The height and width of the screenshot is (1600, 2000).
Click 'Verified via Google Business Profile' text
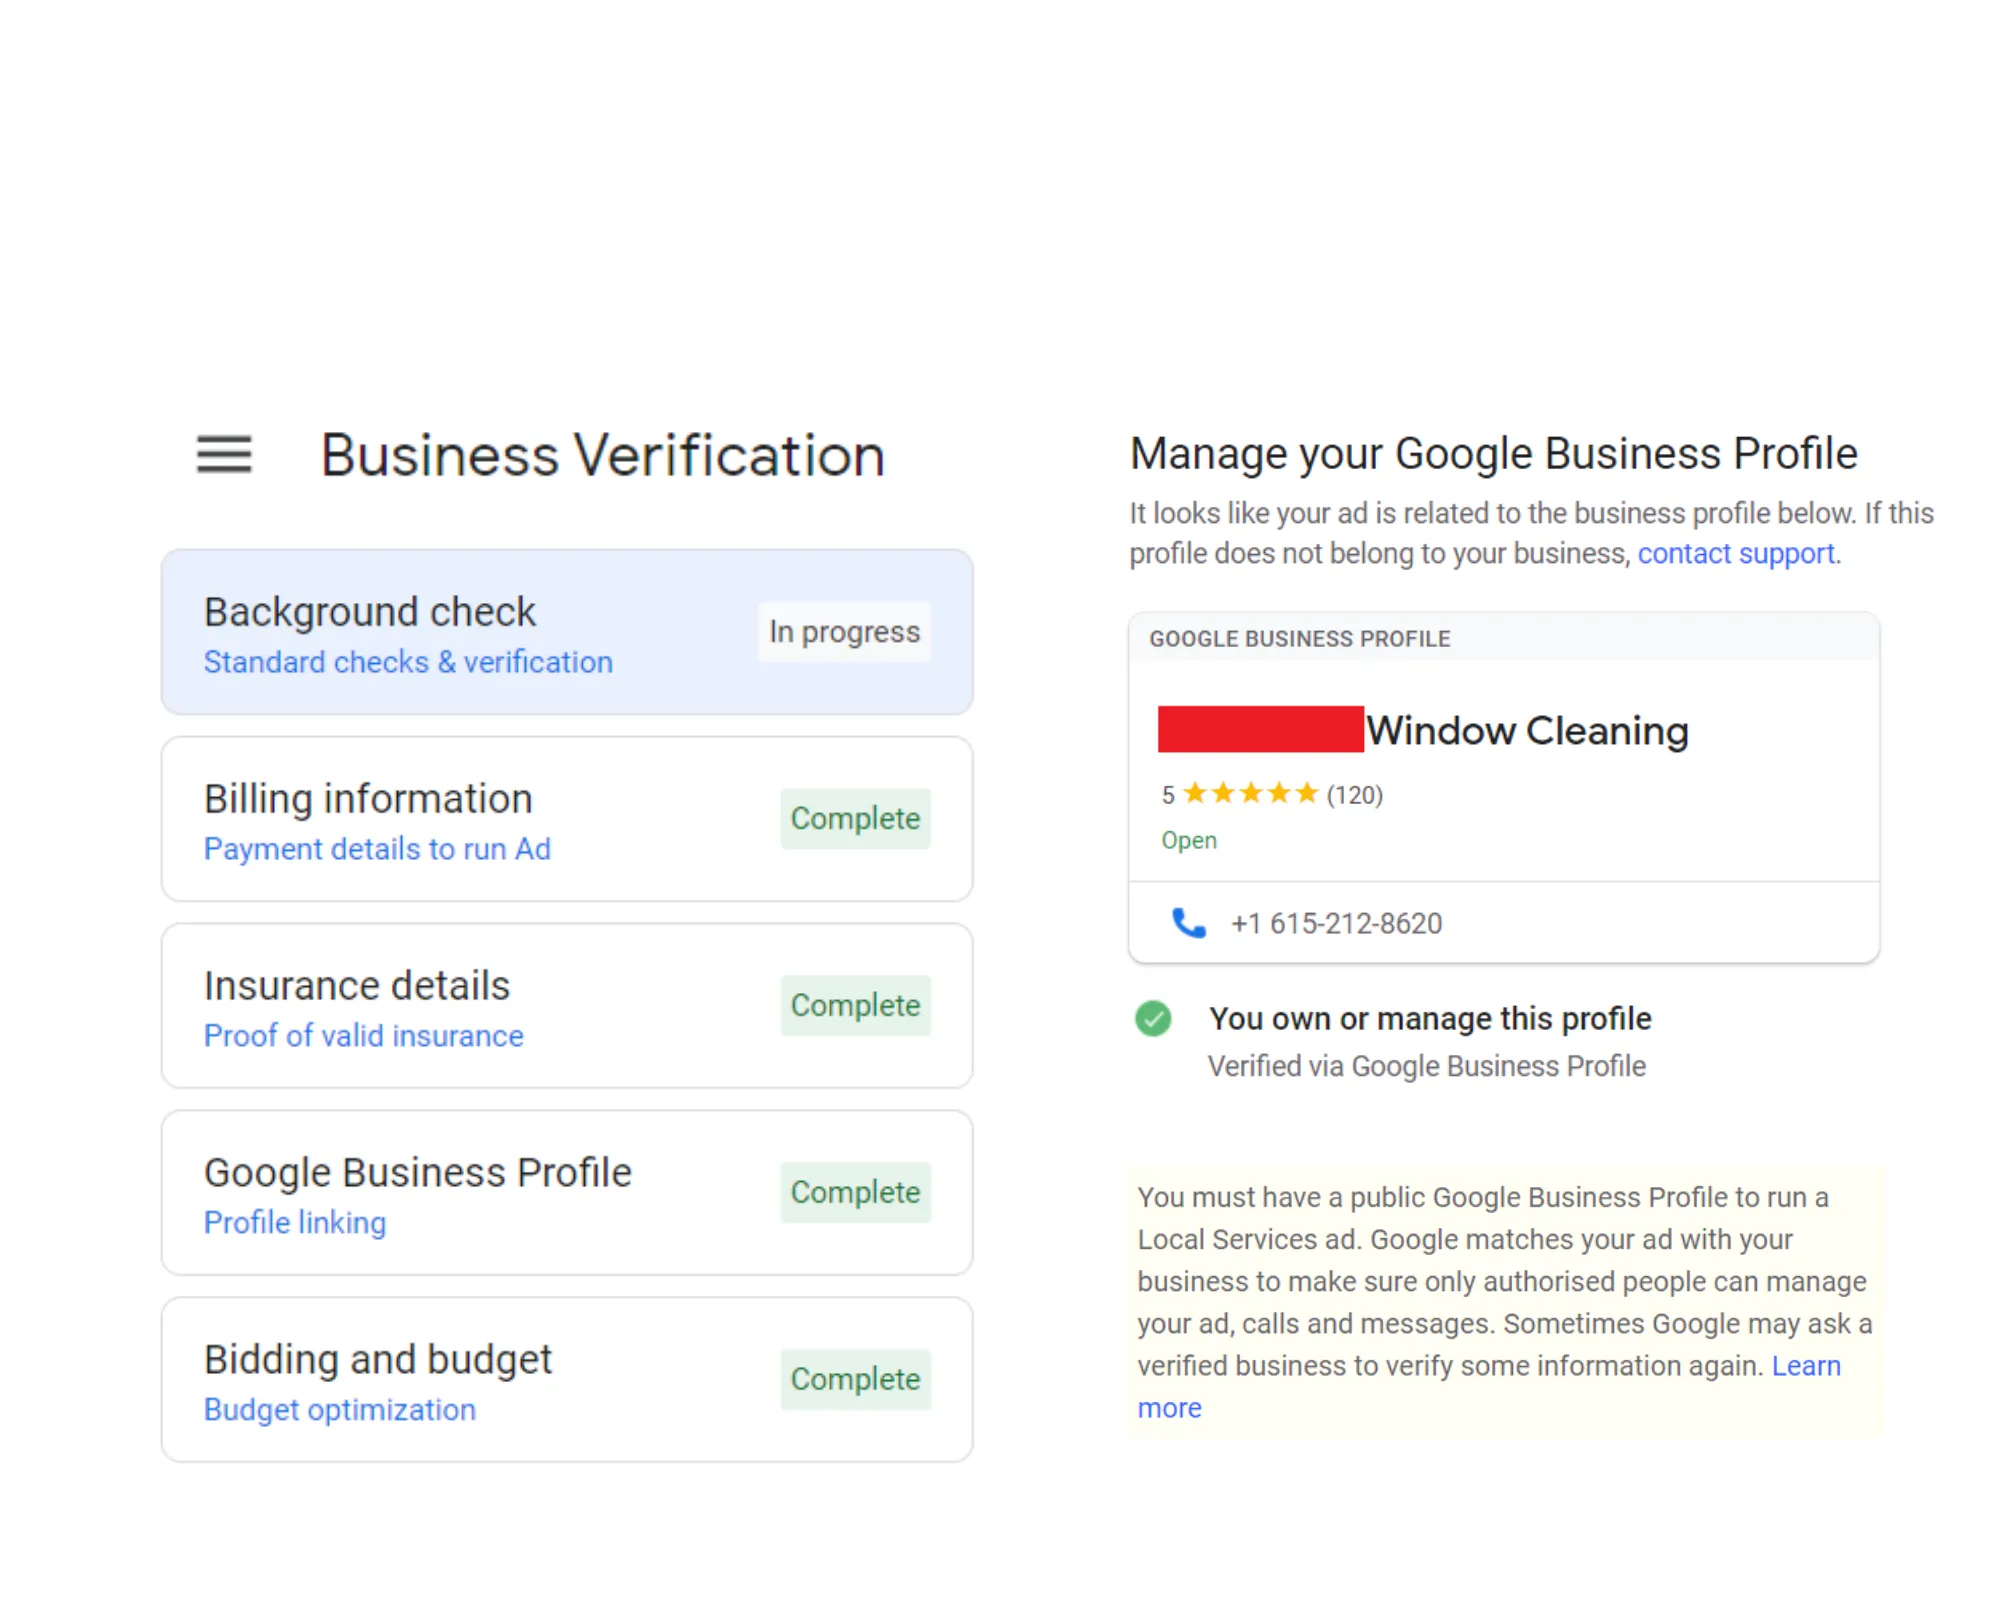click(x=1427, y=1066)
